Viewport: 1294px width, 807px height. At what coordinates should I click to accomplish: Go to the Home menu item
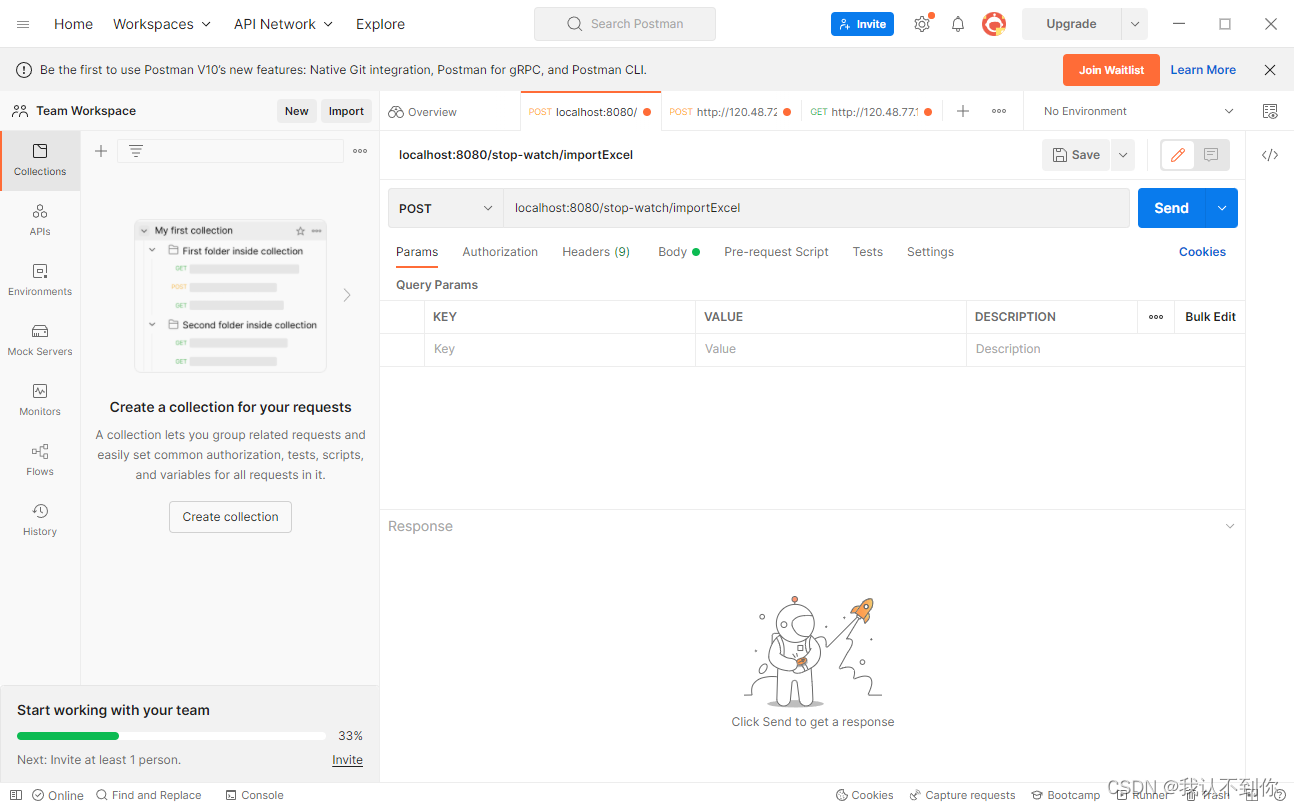tap(73, 24)
